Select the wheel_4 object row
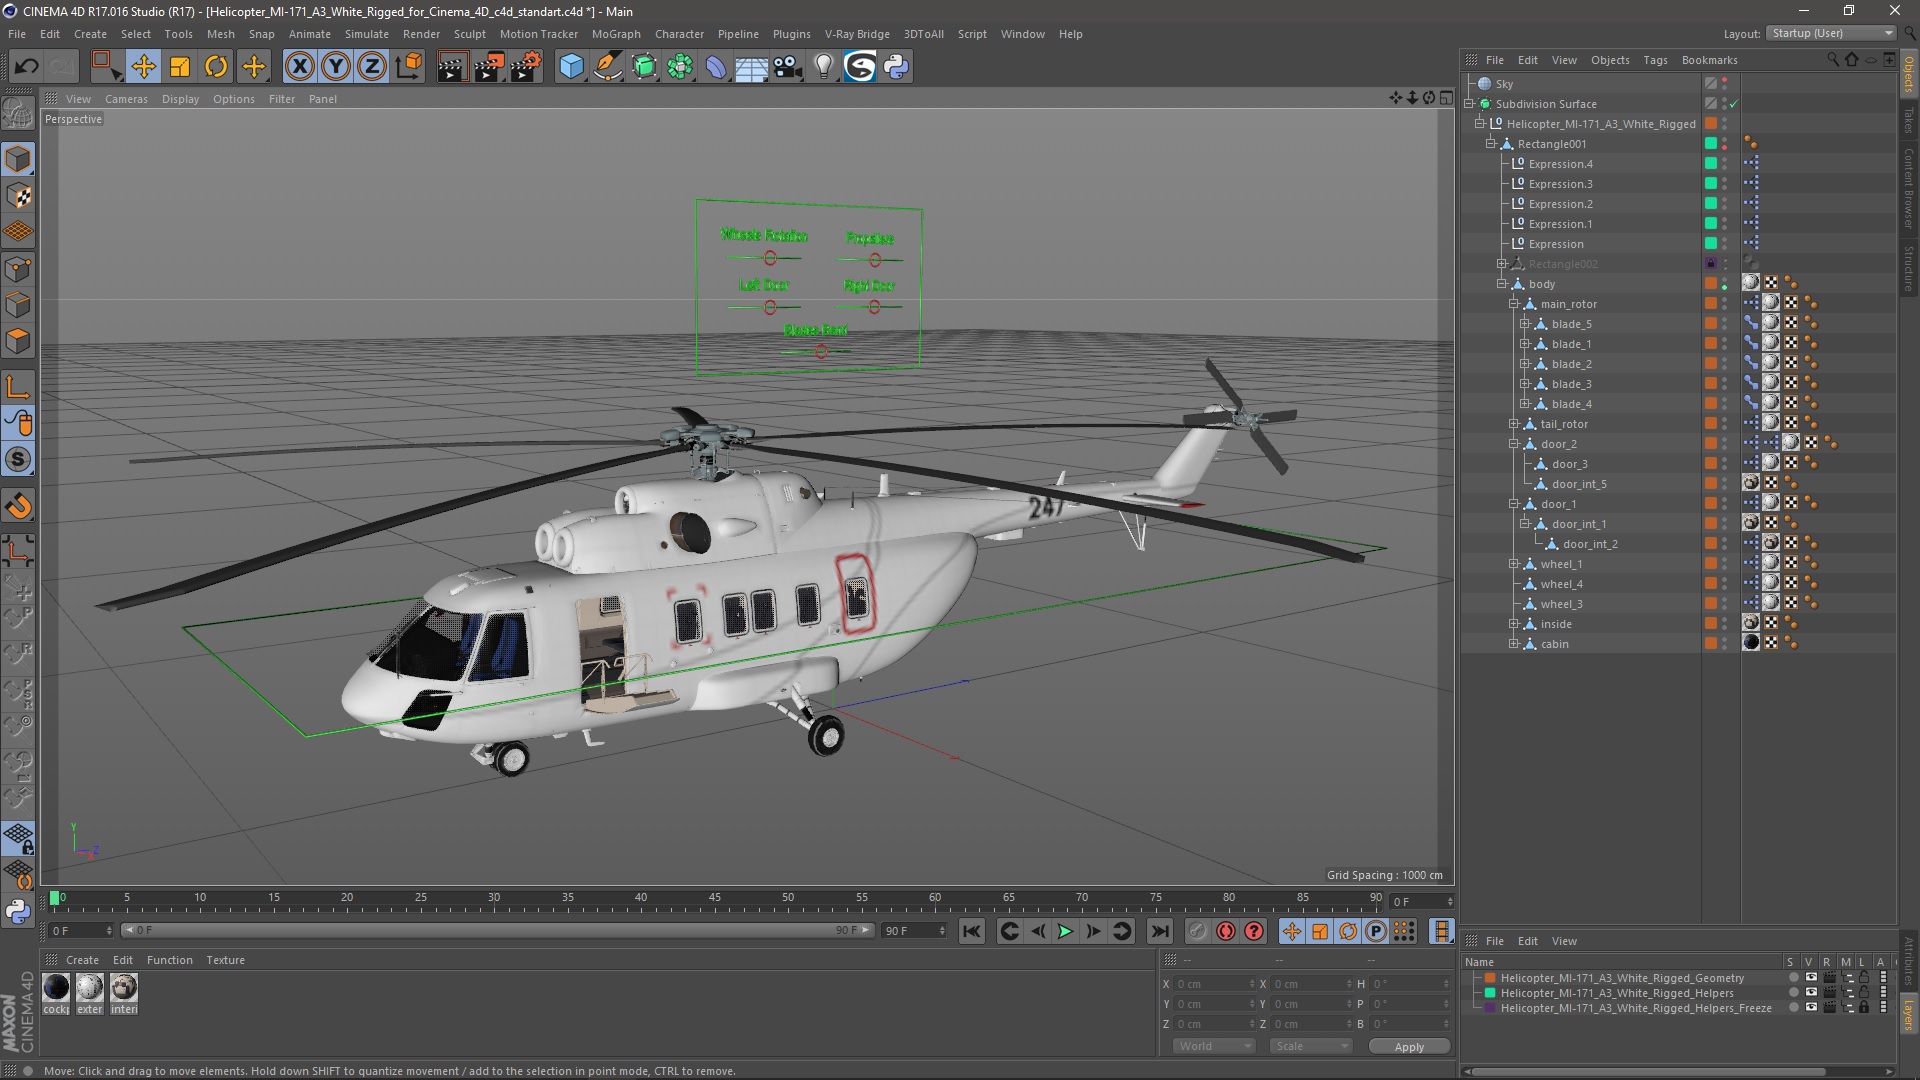Viewport: 1920px width, 1080px height. click(1580, 584)
